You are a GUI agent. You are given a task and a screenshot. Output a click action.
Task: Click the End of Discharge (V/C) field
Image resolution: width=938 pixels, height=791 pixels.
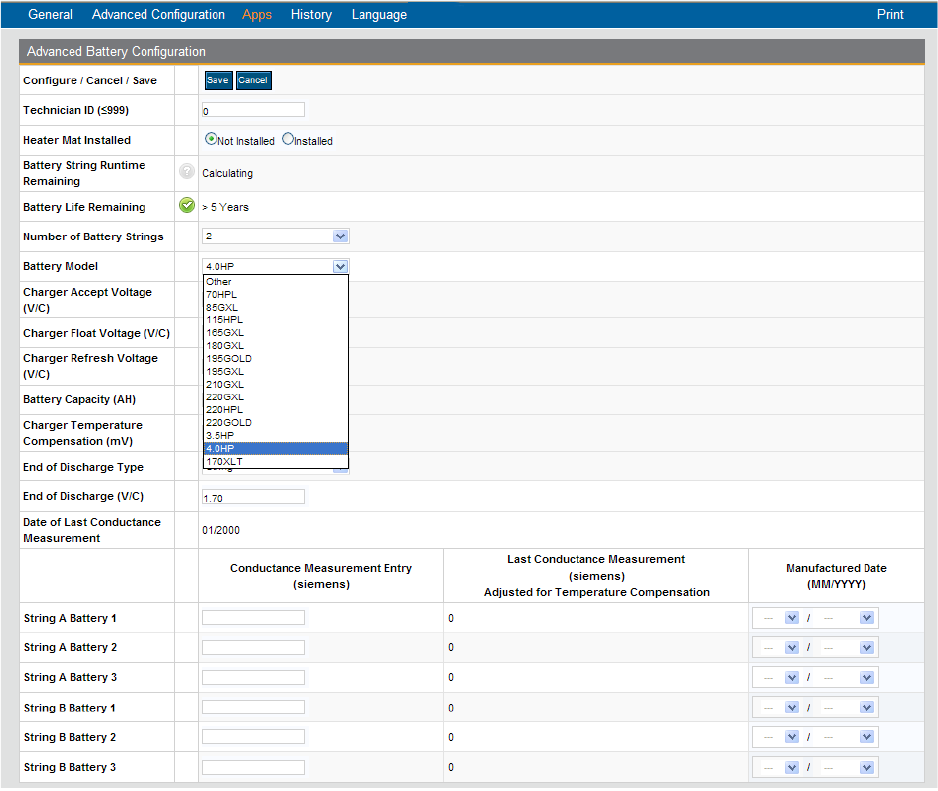(254, 497)
